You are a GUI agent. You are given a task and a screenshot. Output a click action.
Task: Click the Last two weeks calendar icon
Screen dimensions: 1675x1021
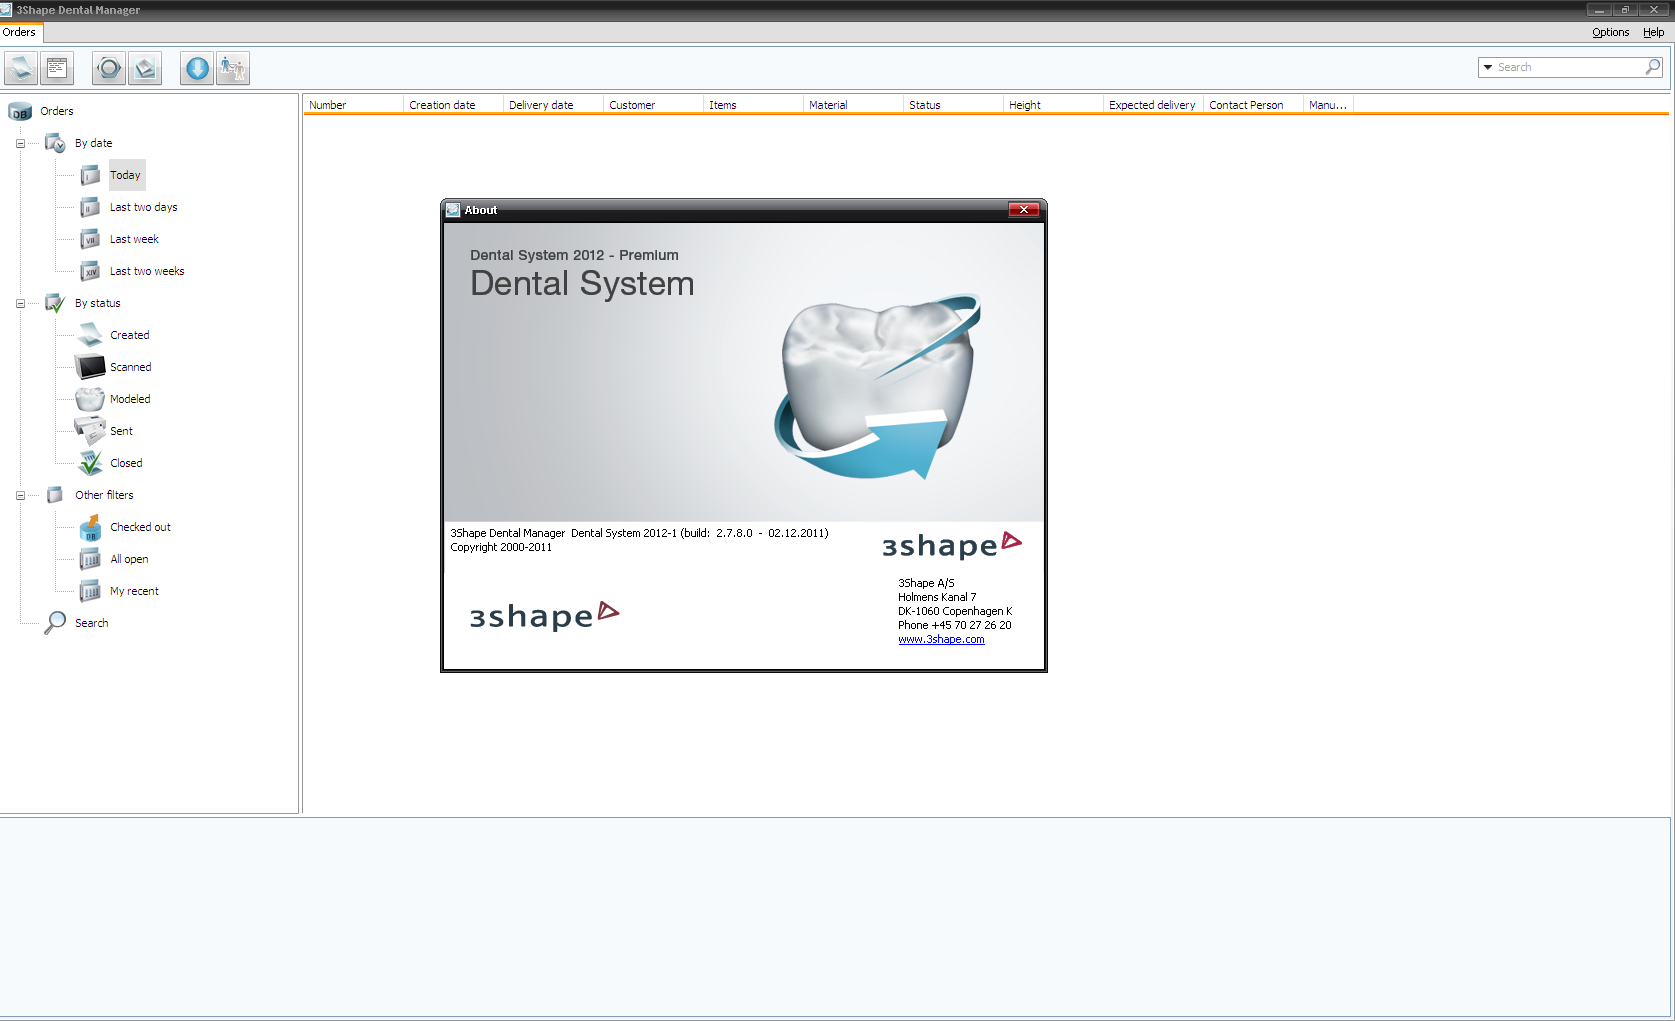coord(90,271)
